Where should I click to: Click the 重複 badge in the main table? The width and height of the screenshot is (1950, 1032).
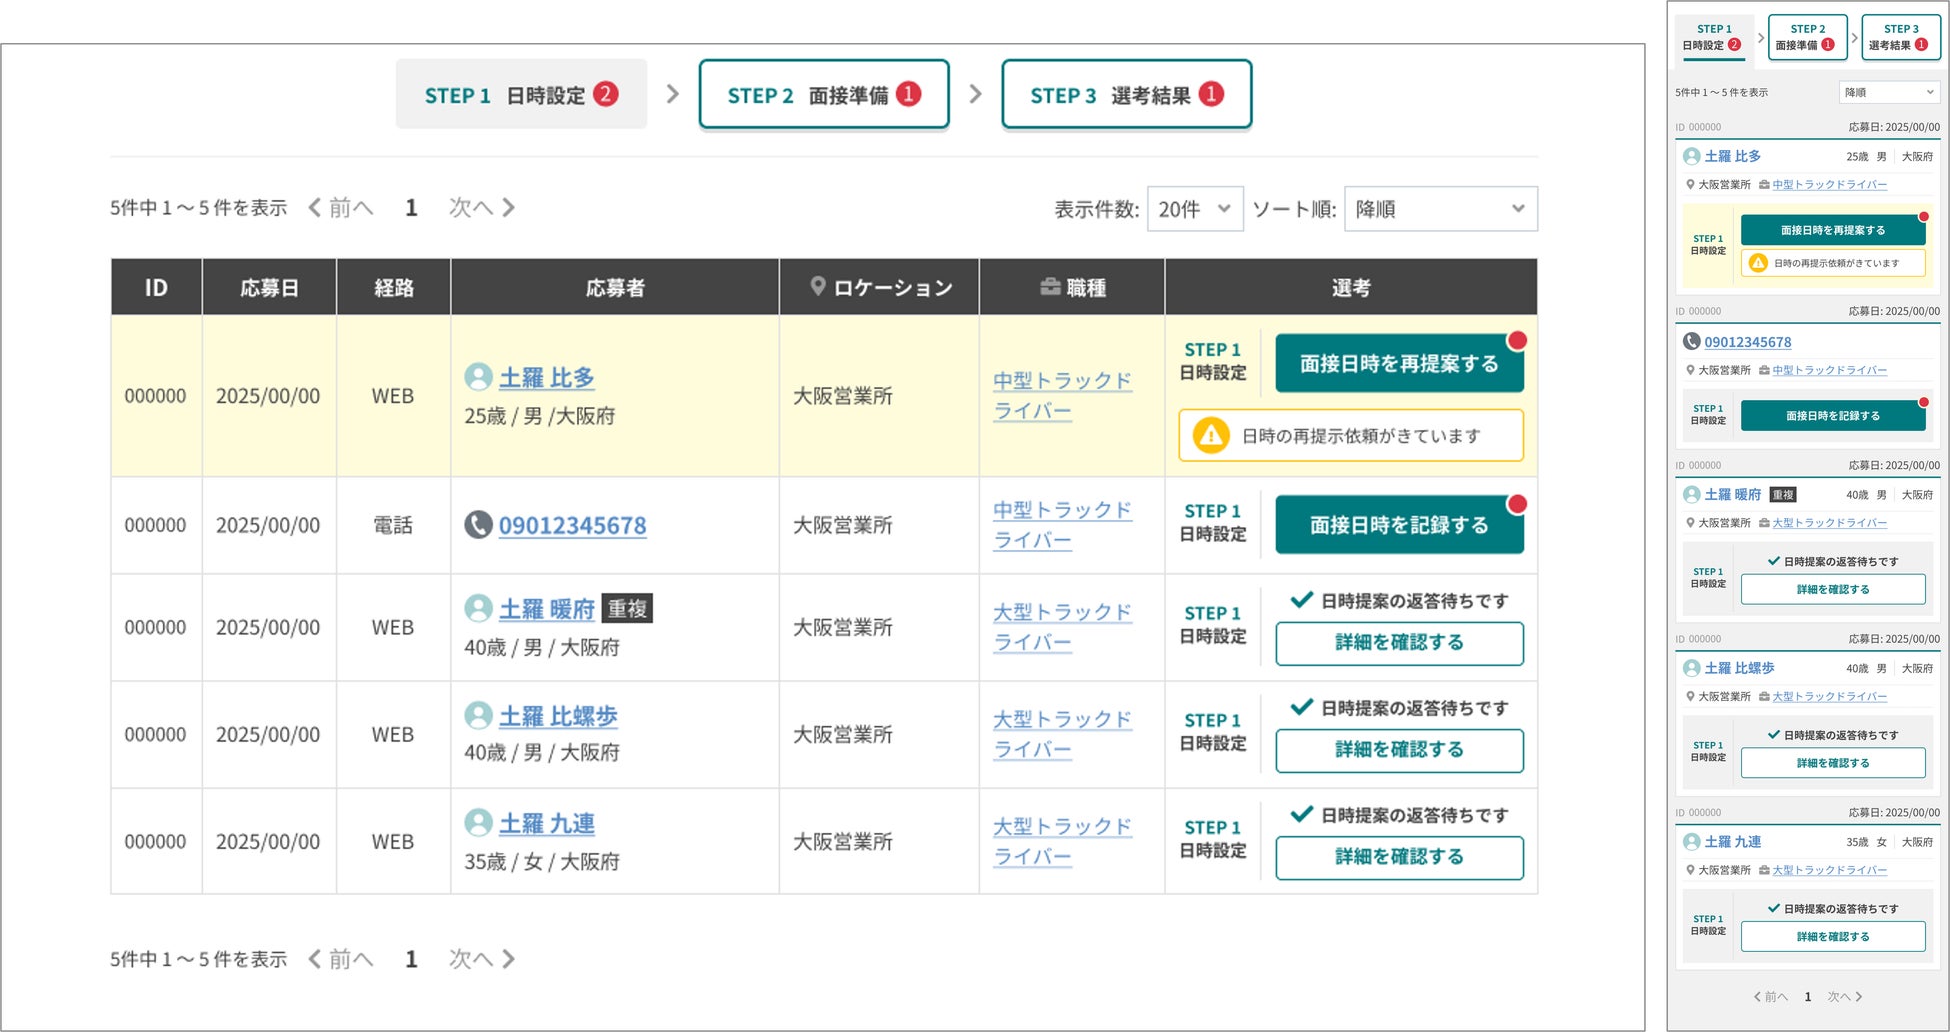(x=627, y=608)
